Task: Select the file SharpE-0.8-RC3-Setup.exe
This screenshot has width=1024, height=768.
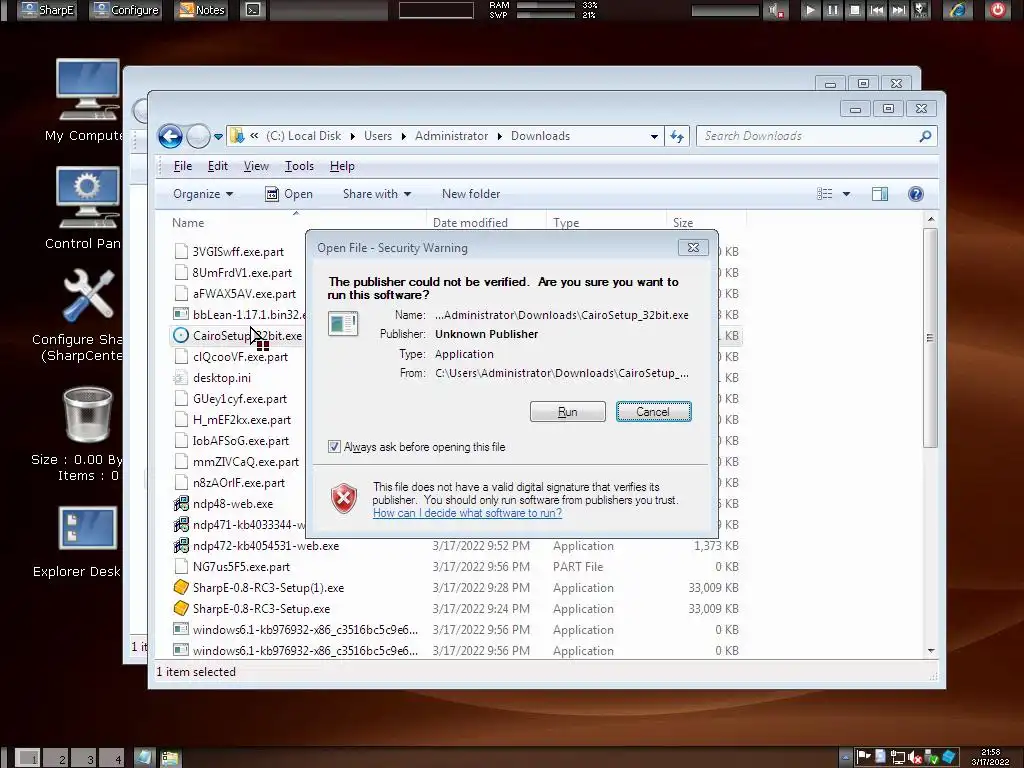Action: (261, 609)
